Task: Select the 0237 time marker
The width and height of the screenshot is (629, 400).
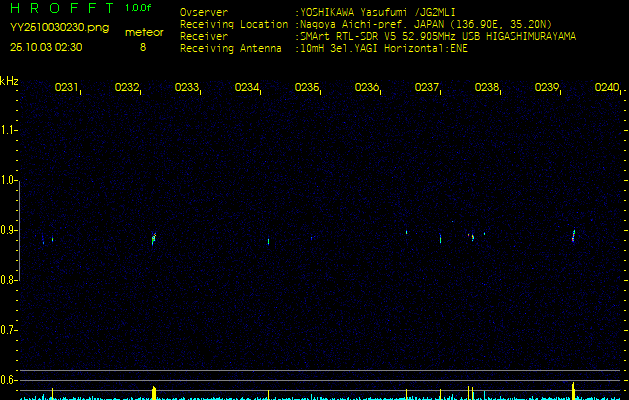Action: 426,88
